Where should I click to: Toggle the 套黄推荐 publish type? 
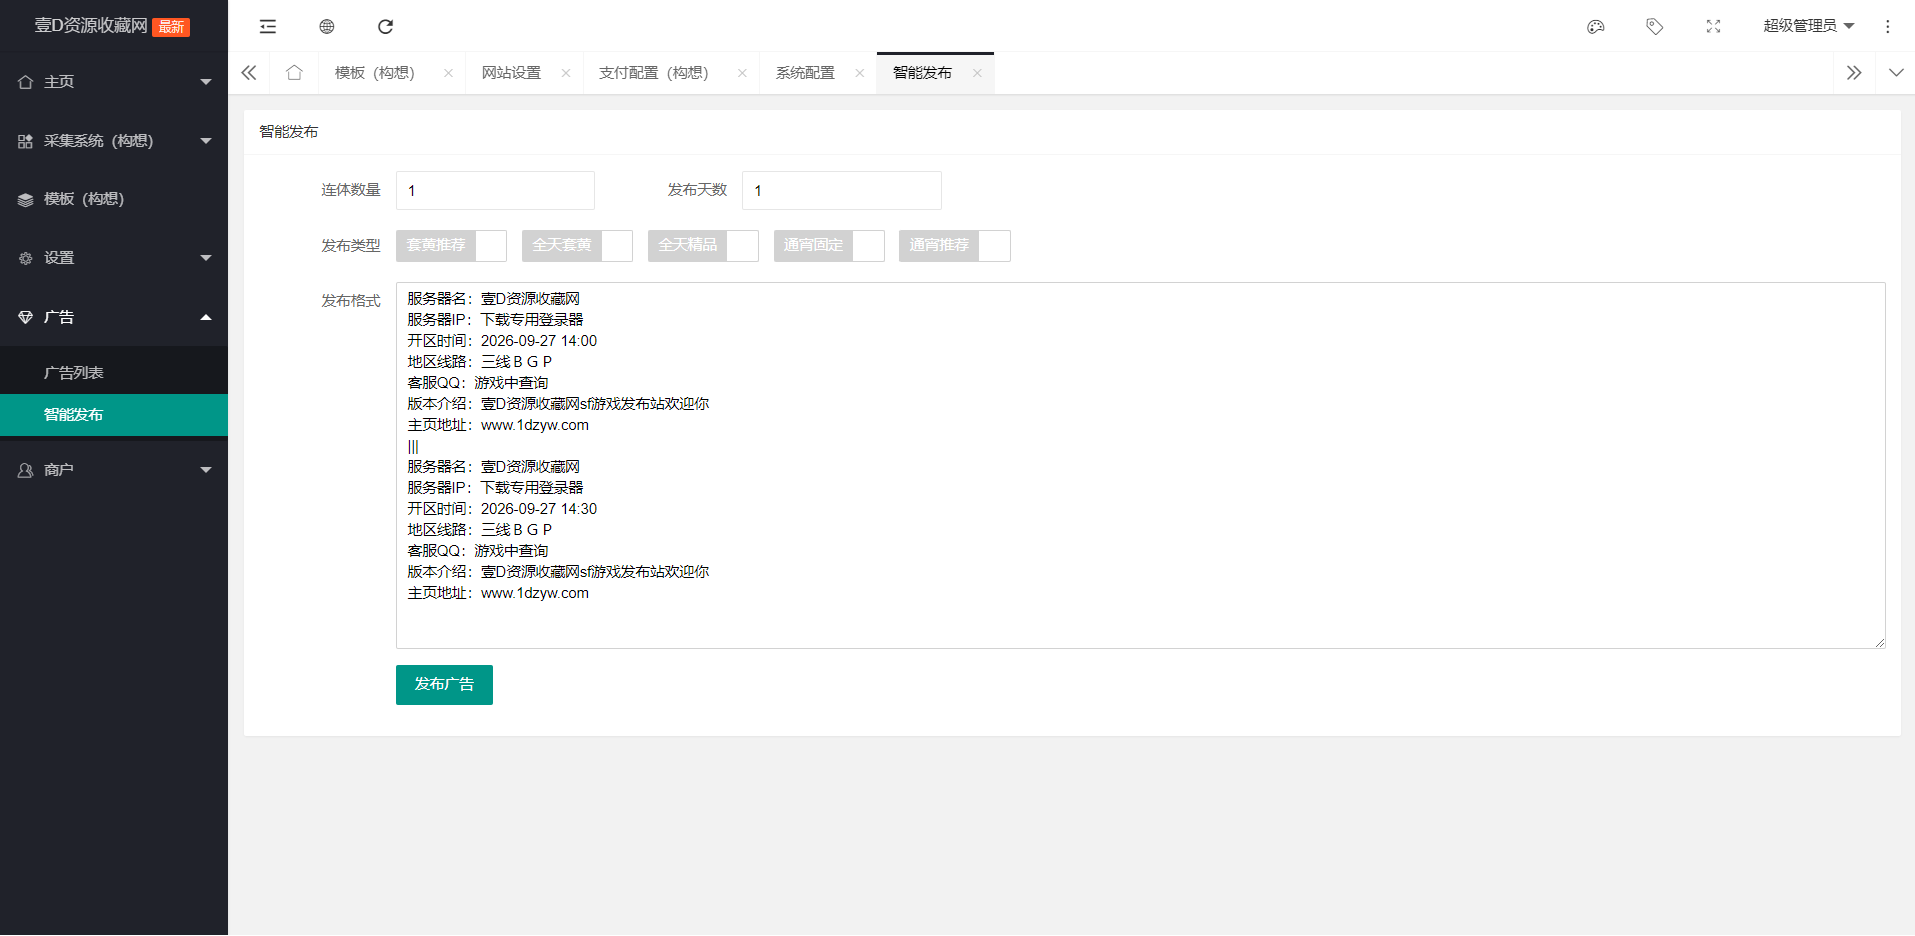pyautogui.click(x=451, y=246)
